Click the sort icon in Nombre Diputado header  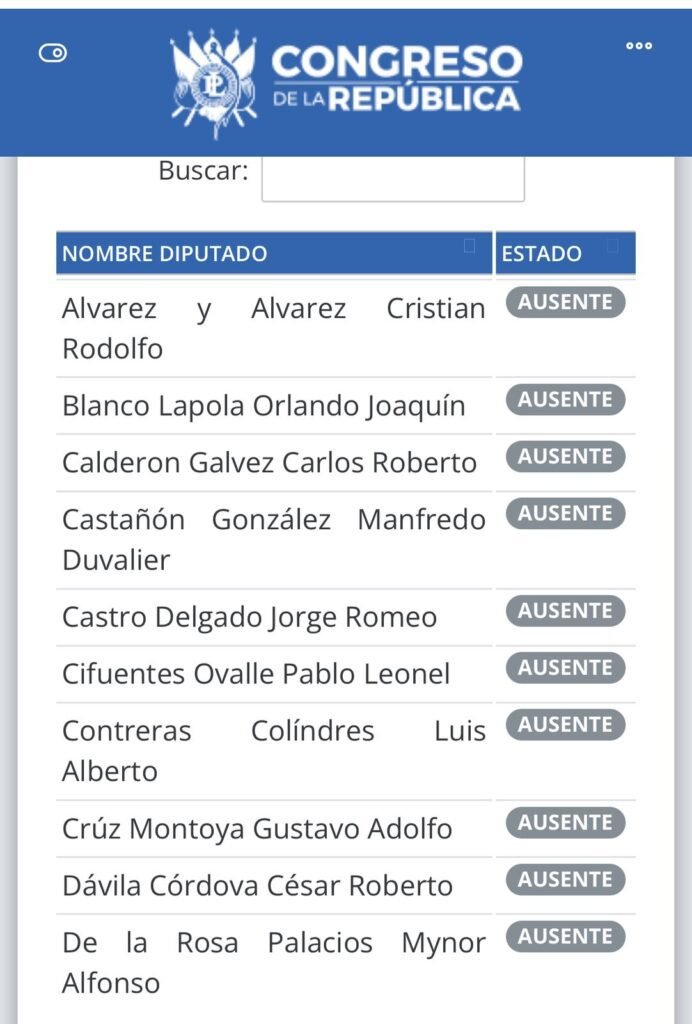point(469,246)
